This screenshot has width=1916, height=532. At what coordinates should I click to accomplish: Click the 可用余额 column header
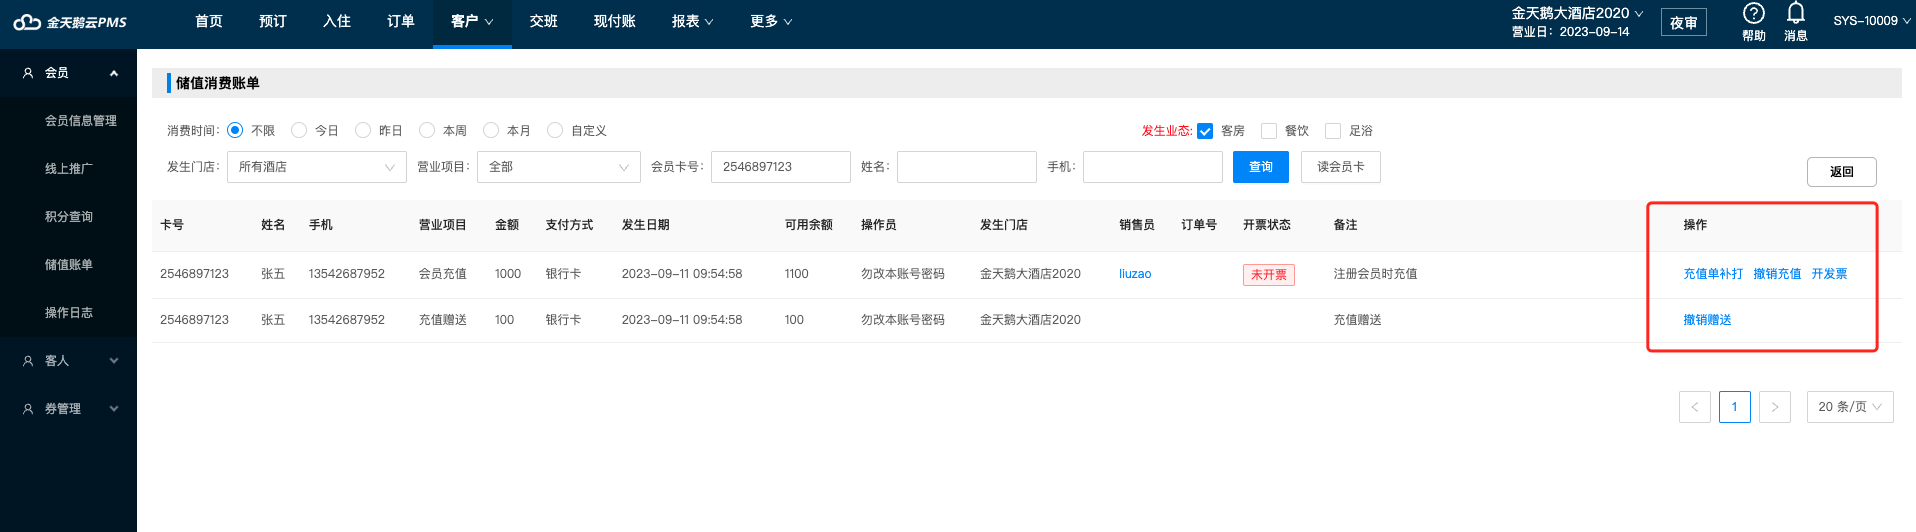809,225
